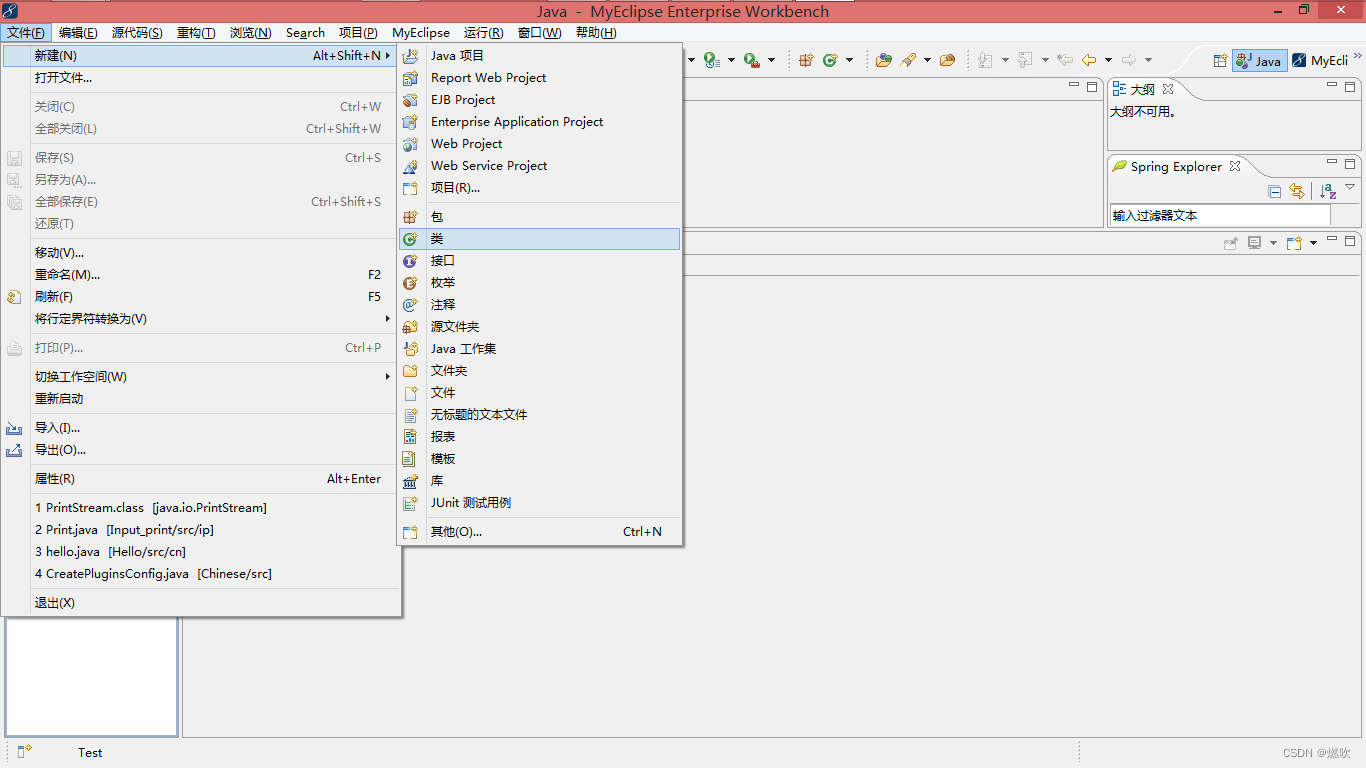Switch to the MyEcli perspective button
Screen dimensions: 1366x768
[x=1320, y=60]
